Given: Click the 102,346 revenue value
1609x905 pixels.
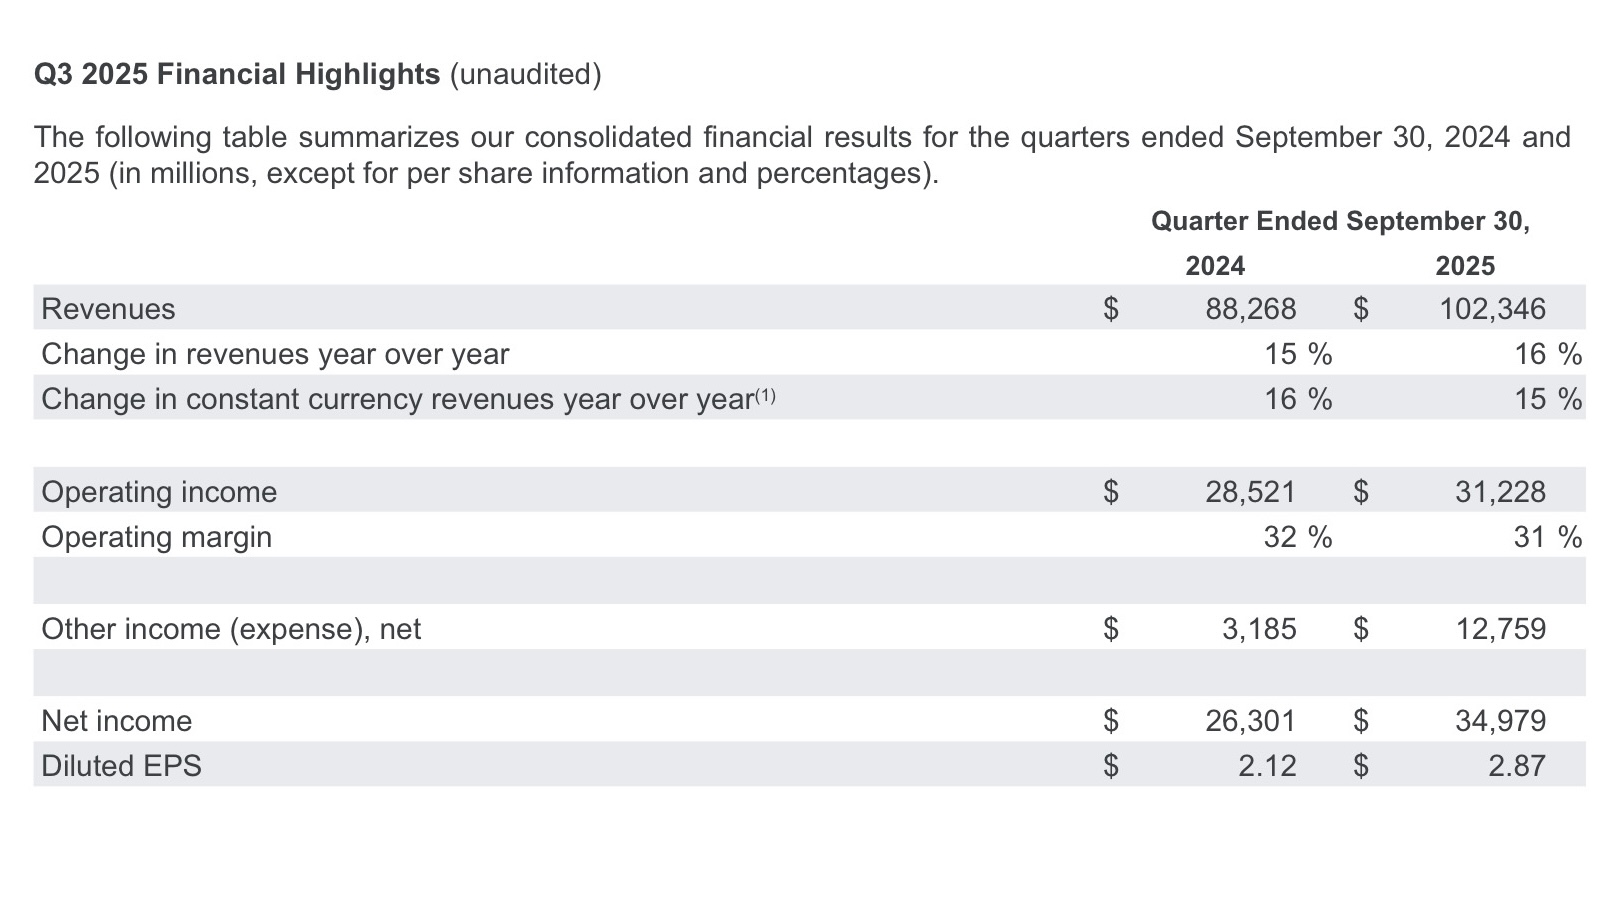Looking at the screenshot, I should 1492,309.
